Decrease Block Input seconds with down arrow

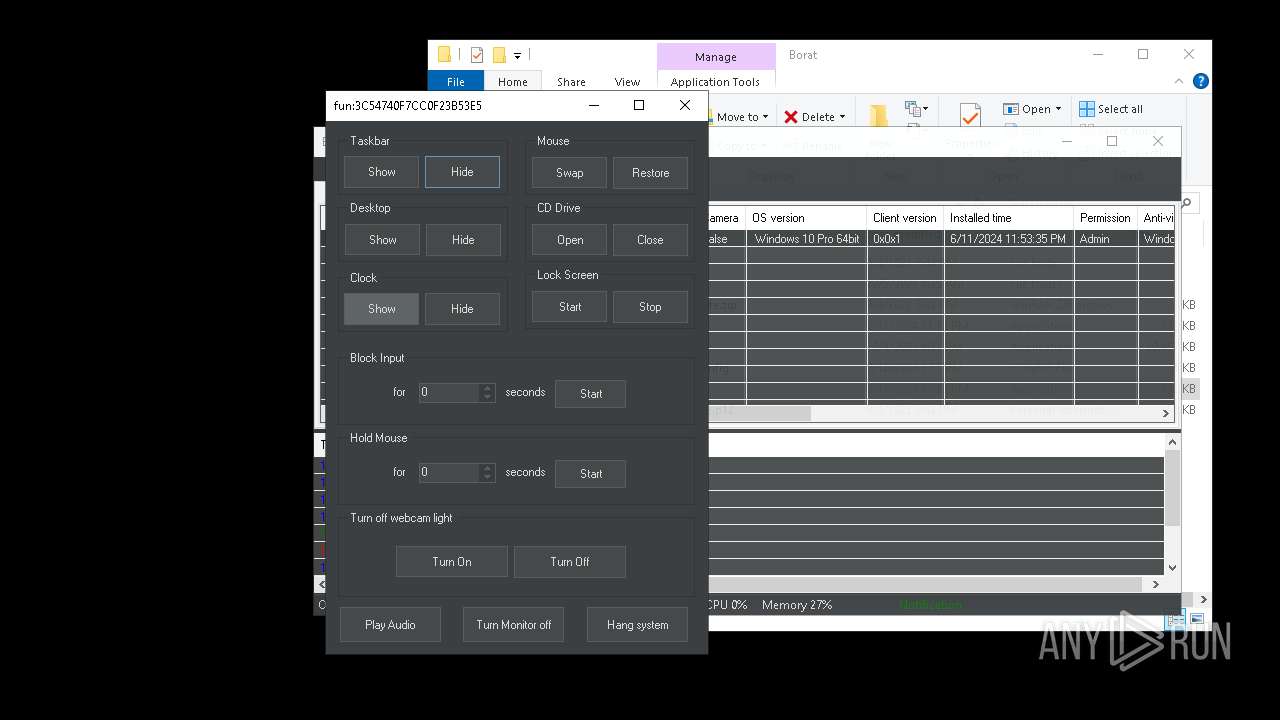(x=487, y=397)
